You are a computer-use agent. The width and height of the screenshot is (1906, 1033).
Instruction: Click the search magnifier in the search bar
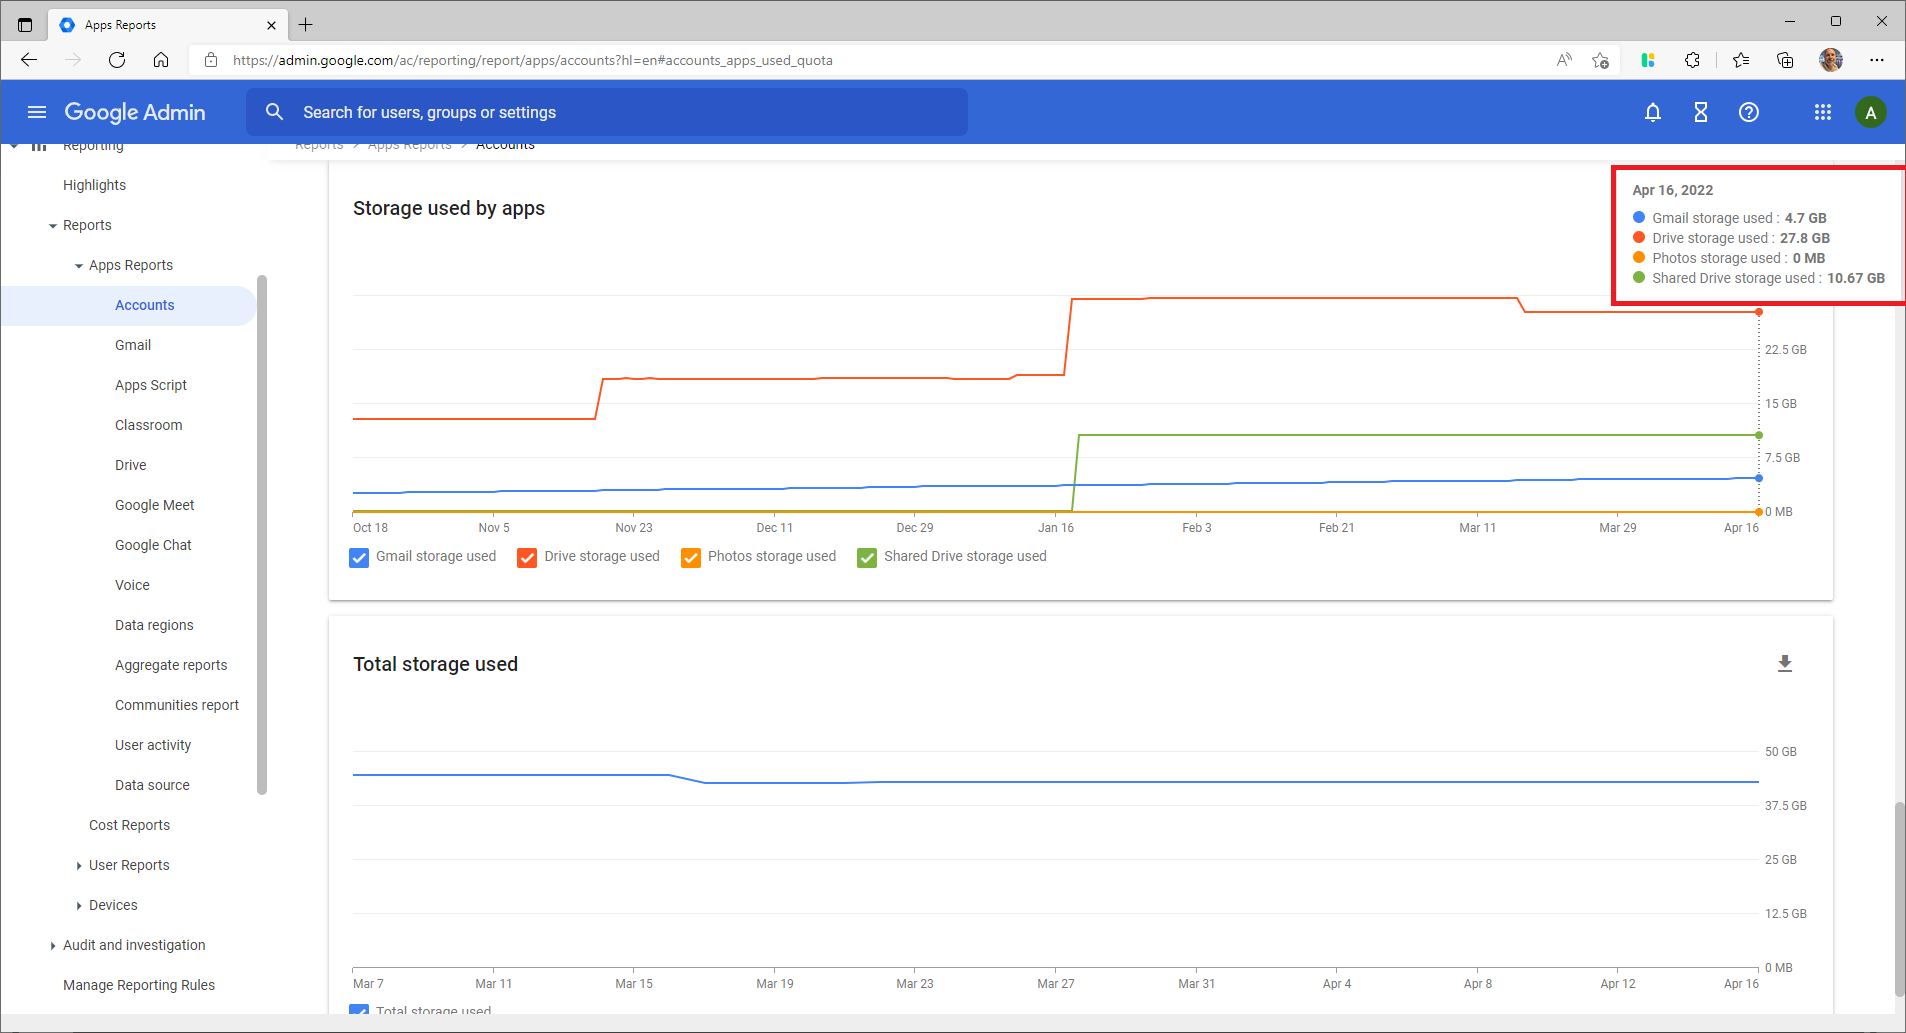(x=274, y=112)
